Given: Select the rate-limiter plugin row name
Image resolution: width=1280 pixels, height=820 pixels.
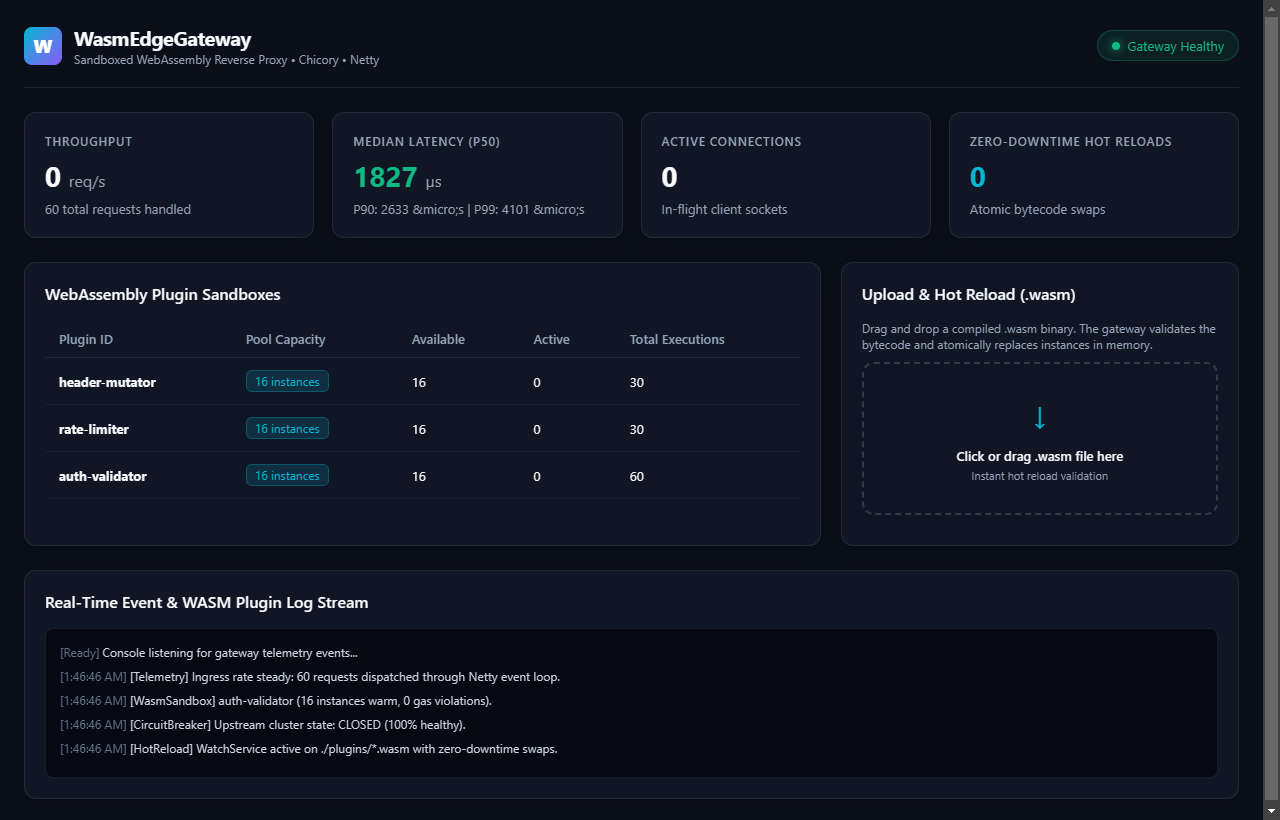Looking at the screenshot, I should click(94, 429).
